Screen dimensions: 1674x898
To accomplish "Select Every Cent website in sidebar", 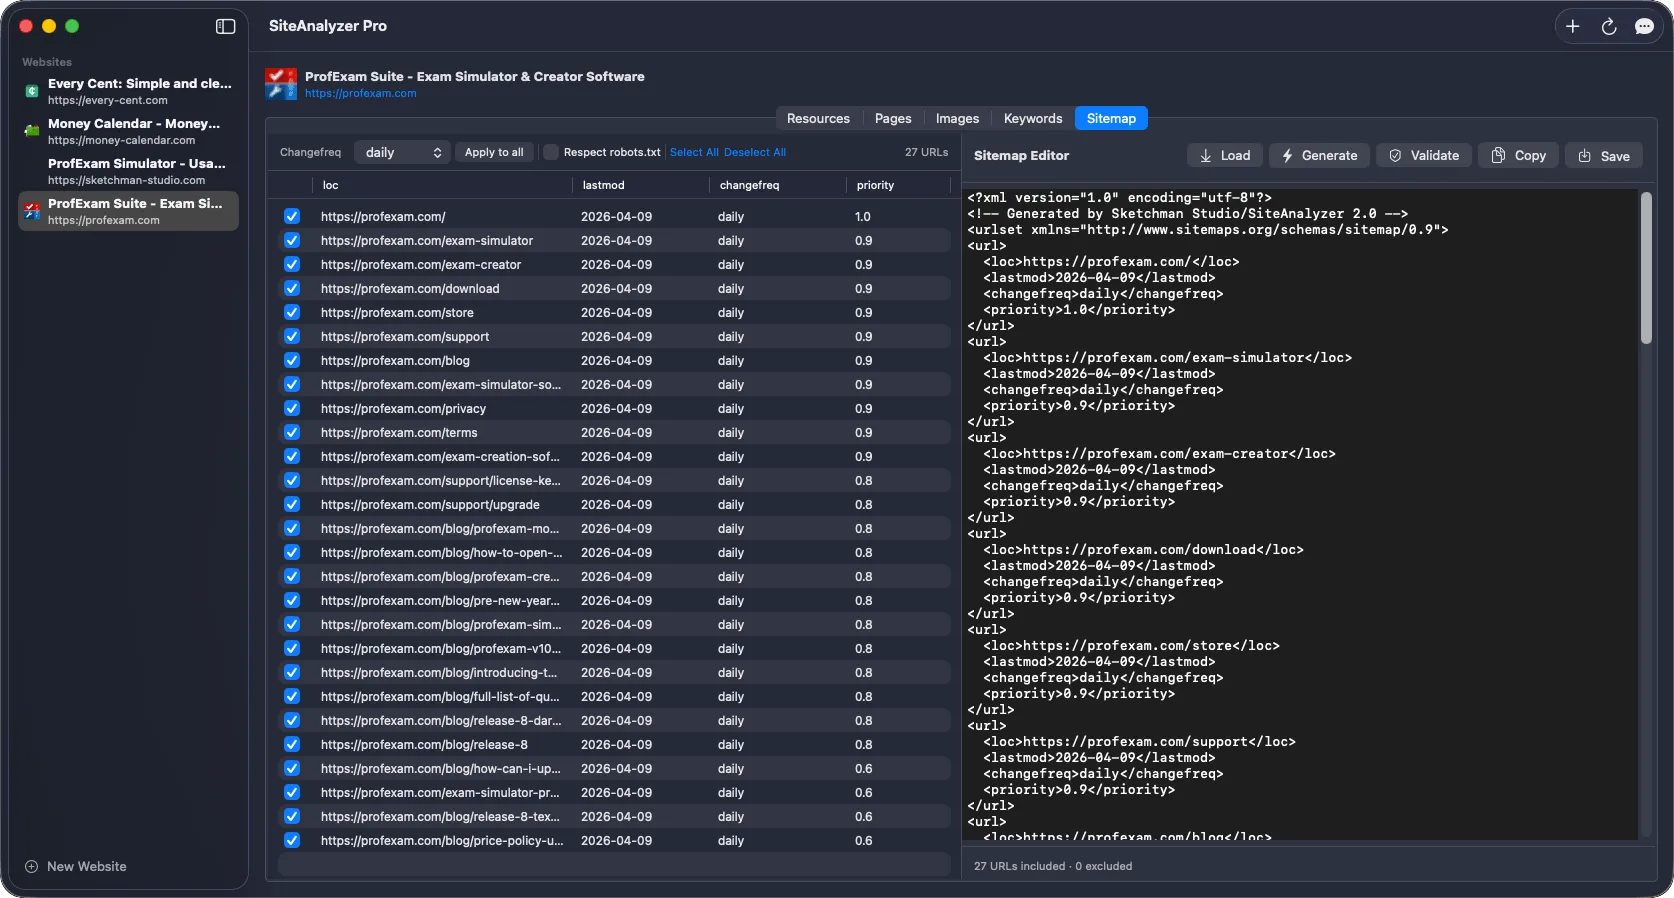I will tap(128, 91).
